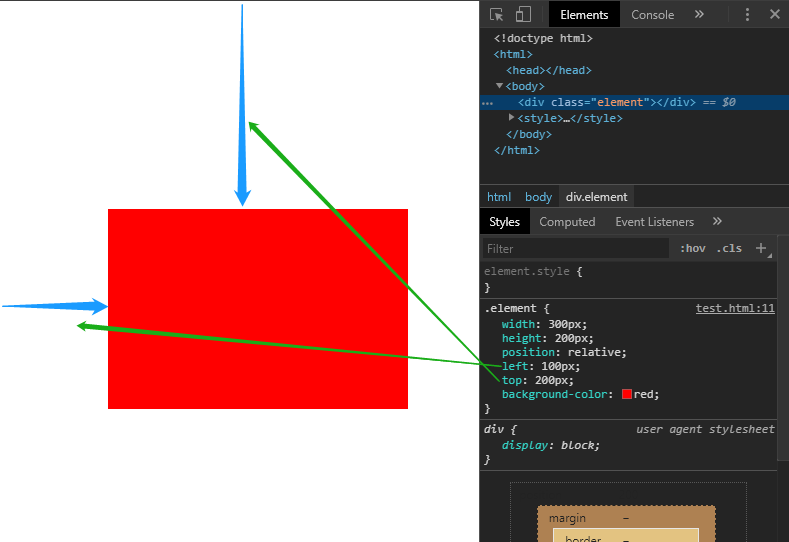
Task: Click the closing body tag line
Action: (x=529, y=134)
